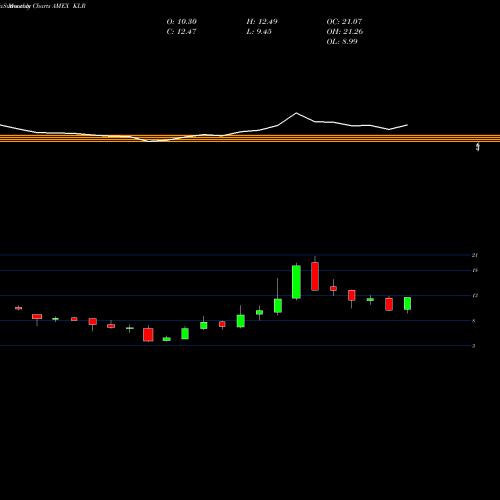Screen dimensions: 500x500
Task: Click the 'Charts AMEX' title text
Action: (x=51, y=6)
